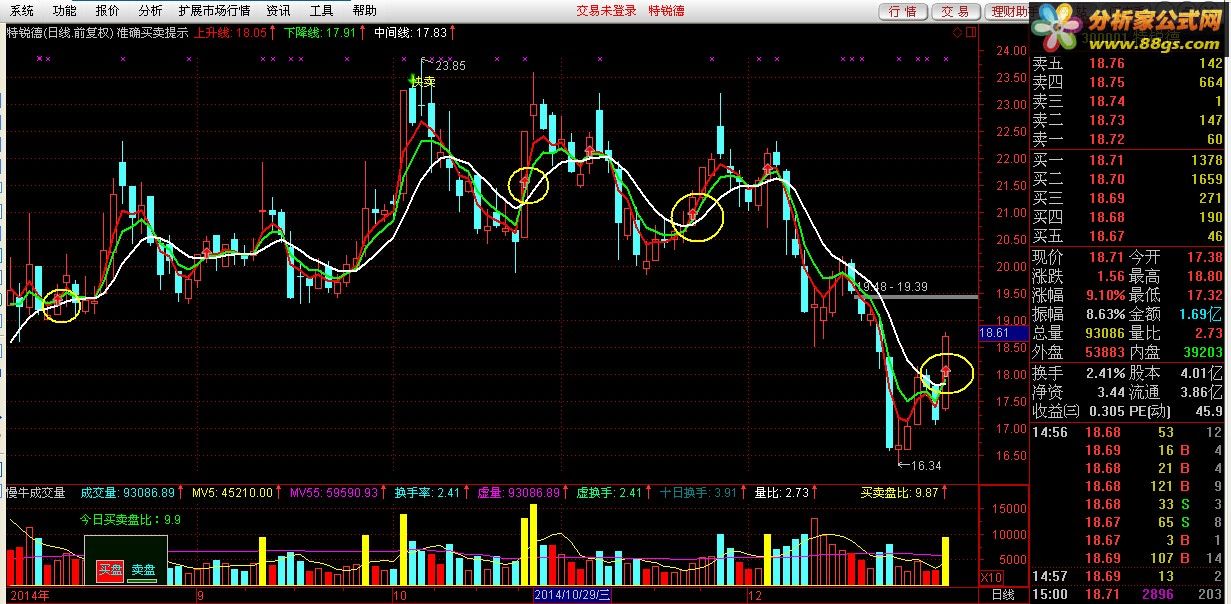Image resolution: width=1231 pixels, height=604 pixels.
Task: Click the 快卖 signal marker on chart
Action: tap(423, 82)
